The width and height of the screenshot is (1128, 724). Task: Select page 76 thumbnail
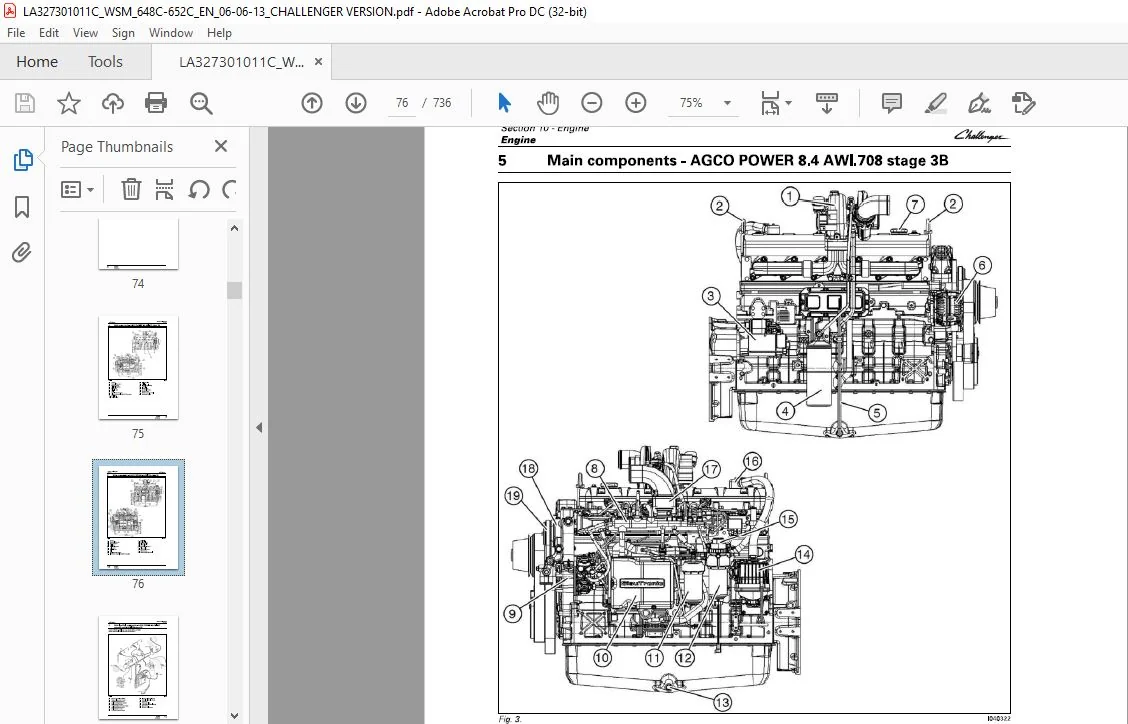138,517
